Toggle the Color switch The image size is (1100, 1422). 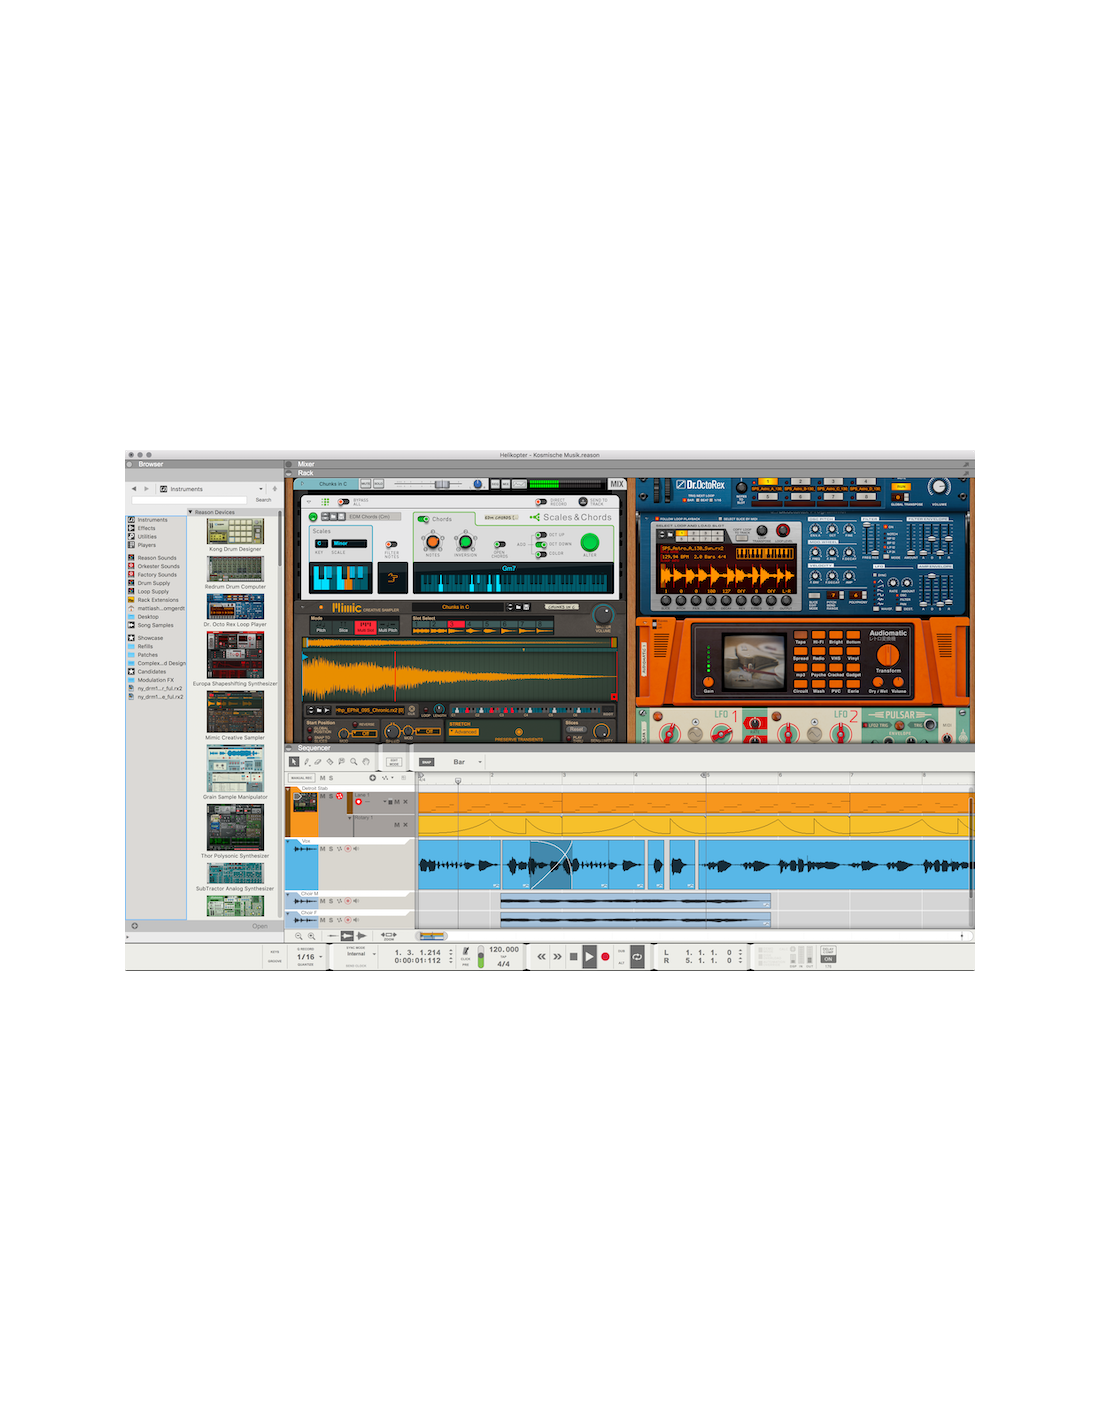541,553
